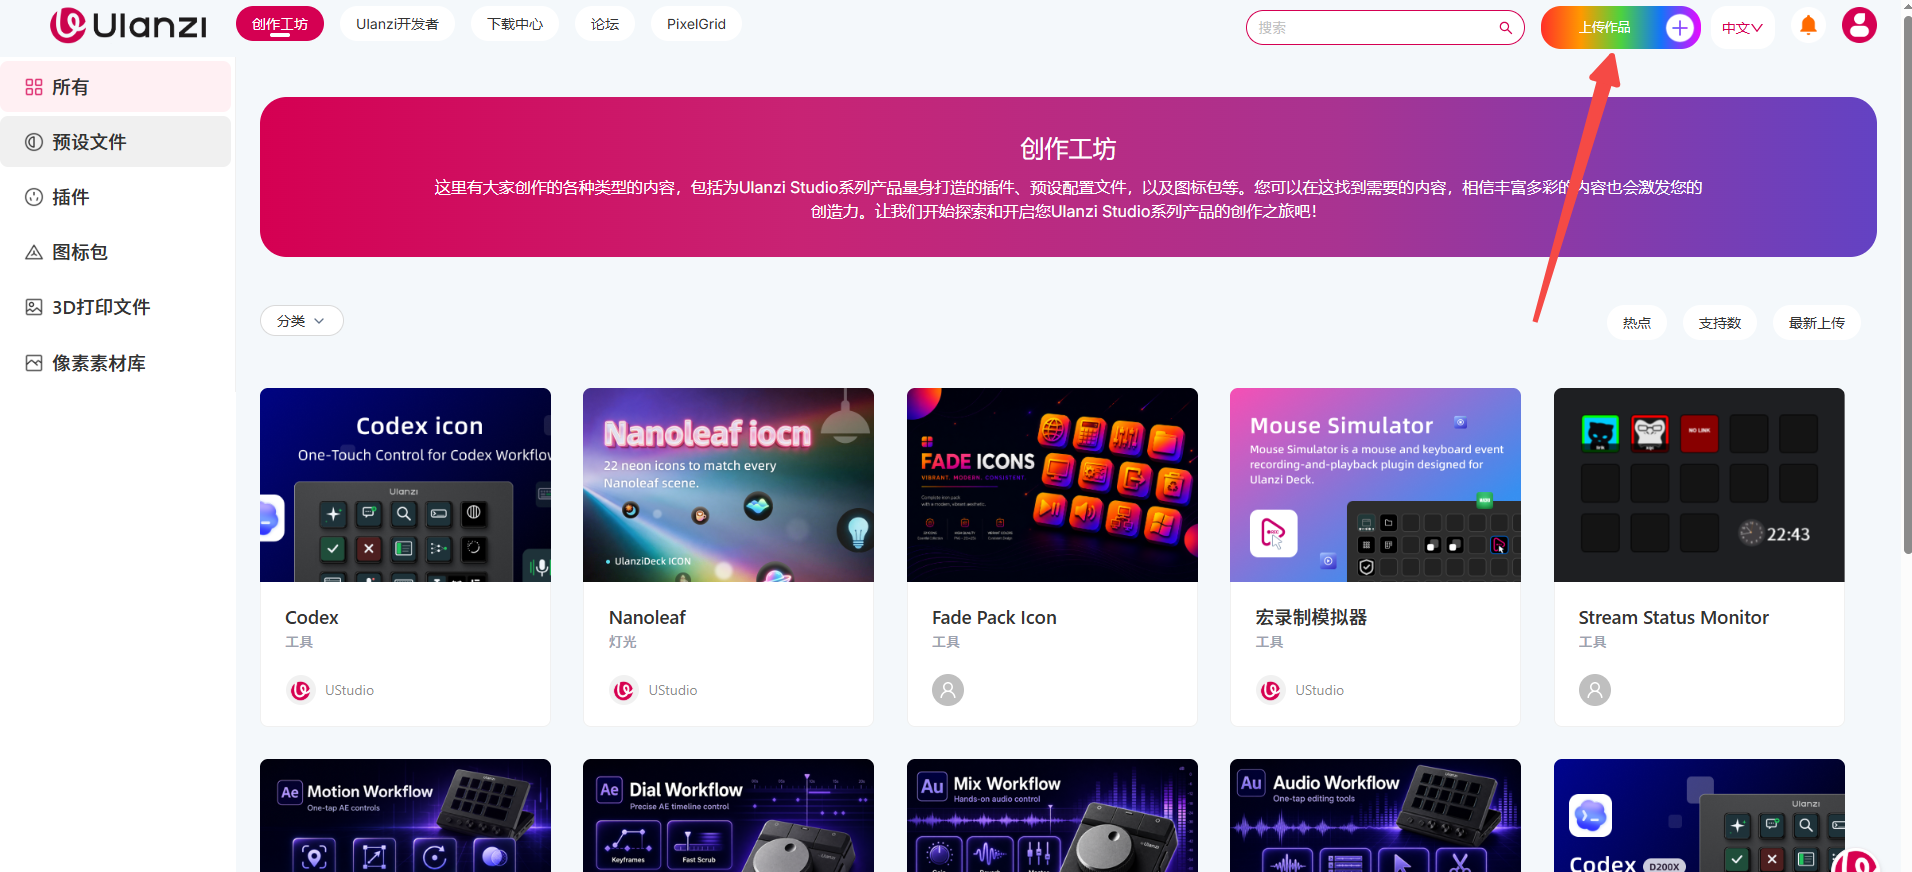The height and width of the screenshot is (872, 1912).
Task: Click UStudio author name on Codex card
Action: [349, 690]
